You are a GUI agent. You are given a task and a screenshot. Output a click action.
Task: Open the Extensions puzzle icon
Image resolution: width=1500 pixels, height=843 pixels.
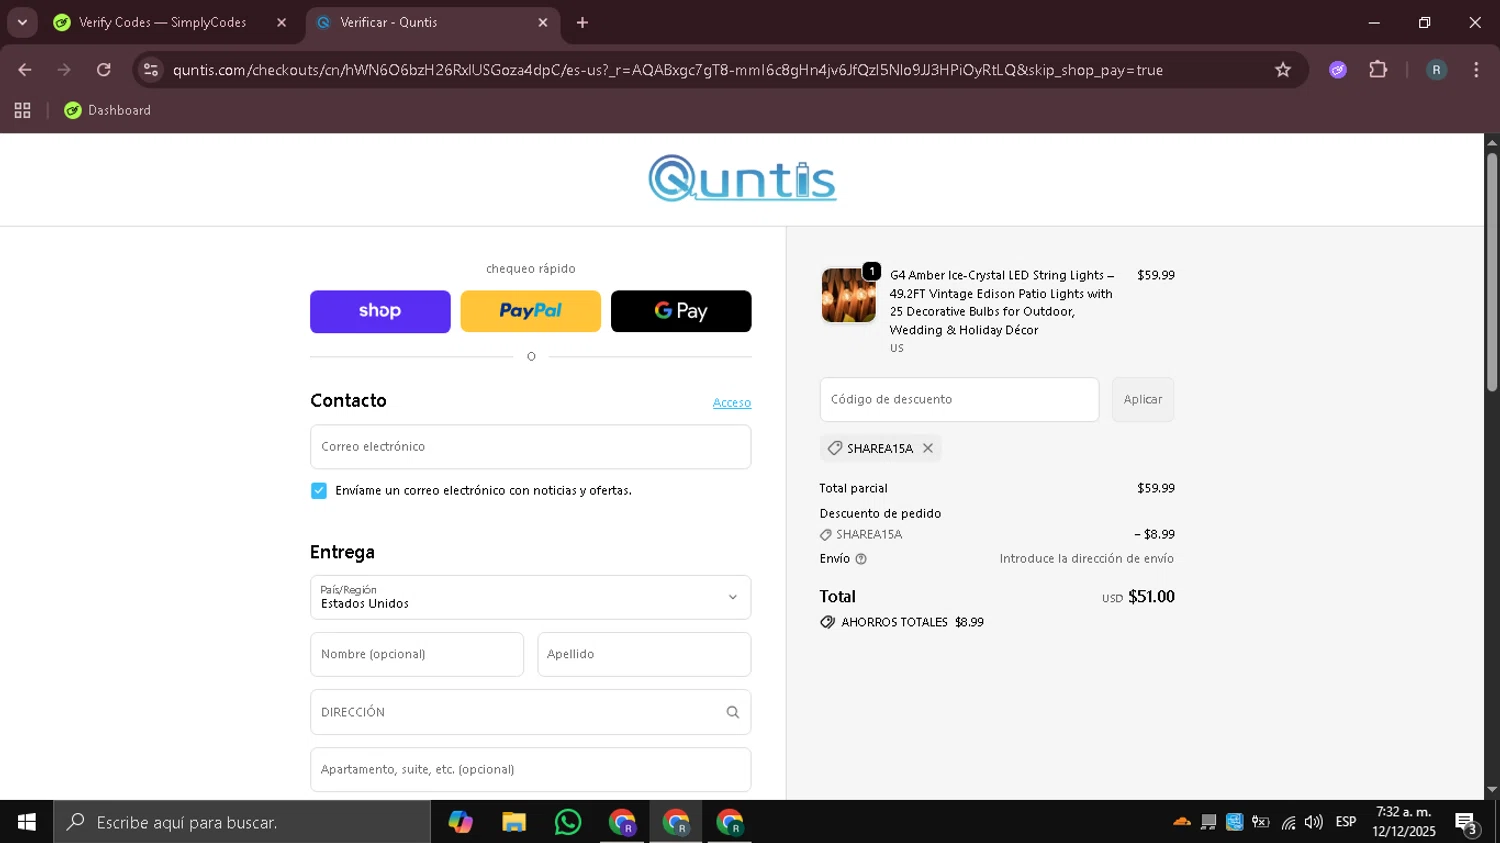(1378, 70)
